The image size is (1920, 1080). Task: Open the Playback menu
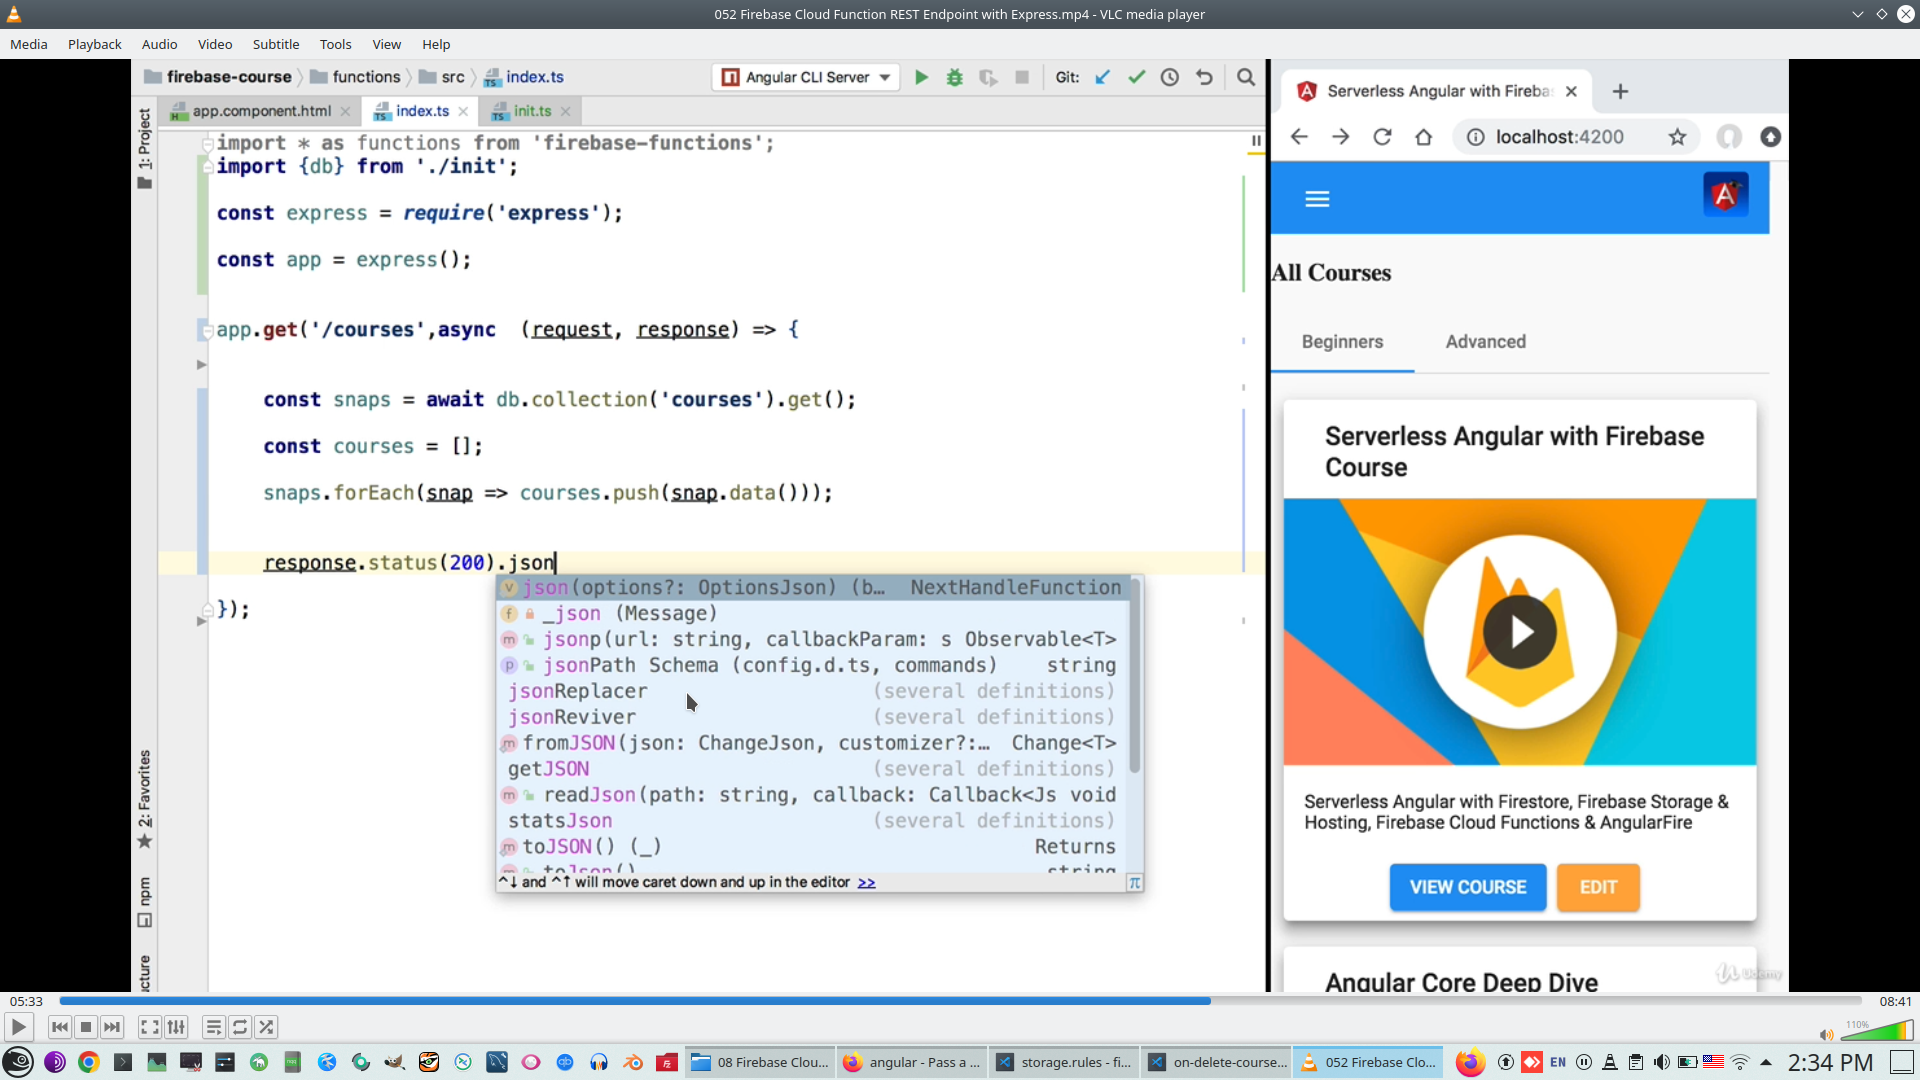pyautogui.click(x=94, y=44)
